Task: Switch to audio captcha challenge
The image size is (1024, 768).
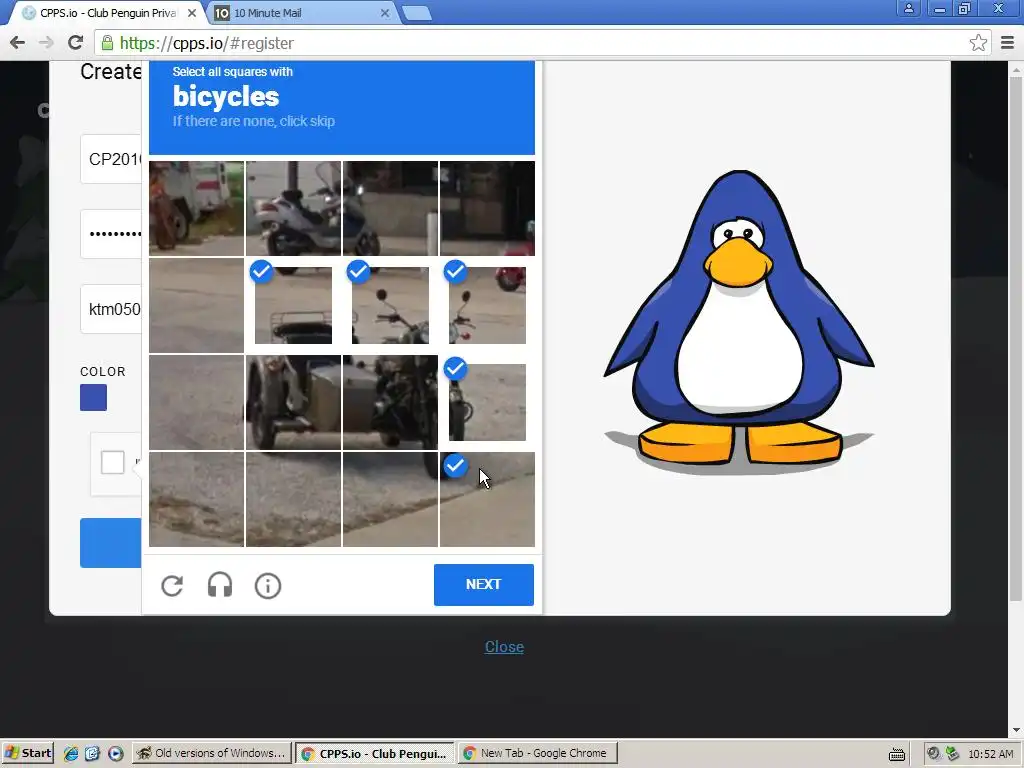Action: pyautogui.click(x=220, y=585)
